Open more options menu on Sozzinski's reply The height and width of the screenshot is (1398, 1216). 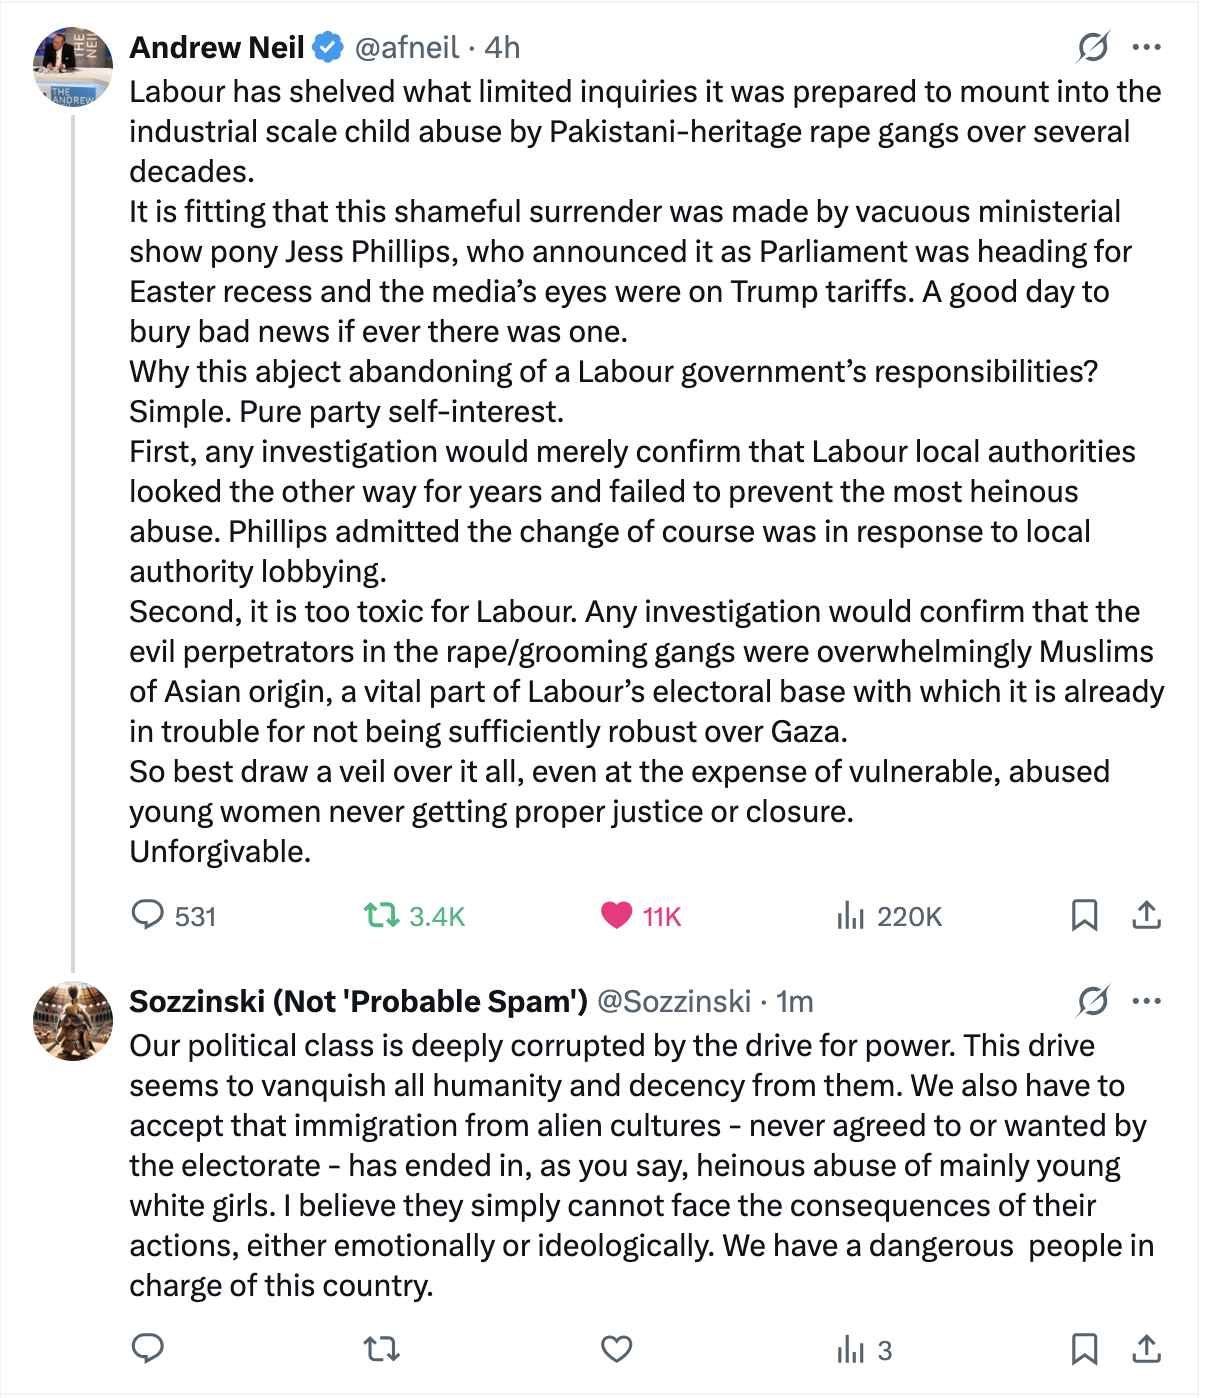(1146, 1001)
